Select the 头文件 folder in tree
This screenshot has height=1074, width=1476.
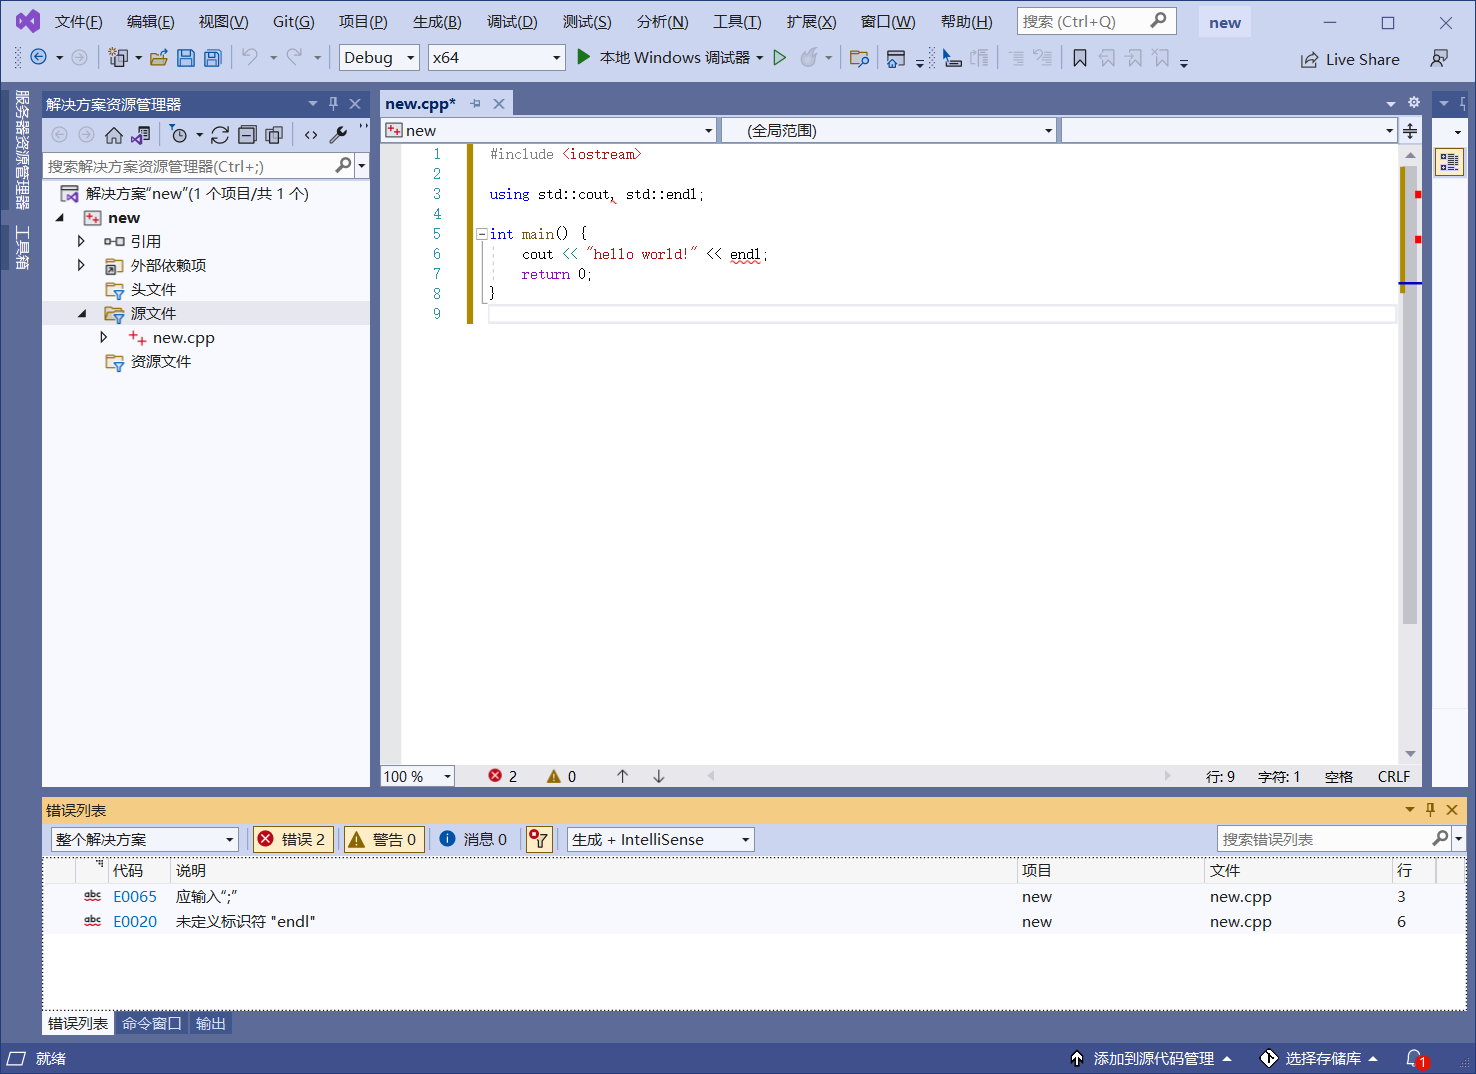[x=153, y=289]
